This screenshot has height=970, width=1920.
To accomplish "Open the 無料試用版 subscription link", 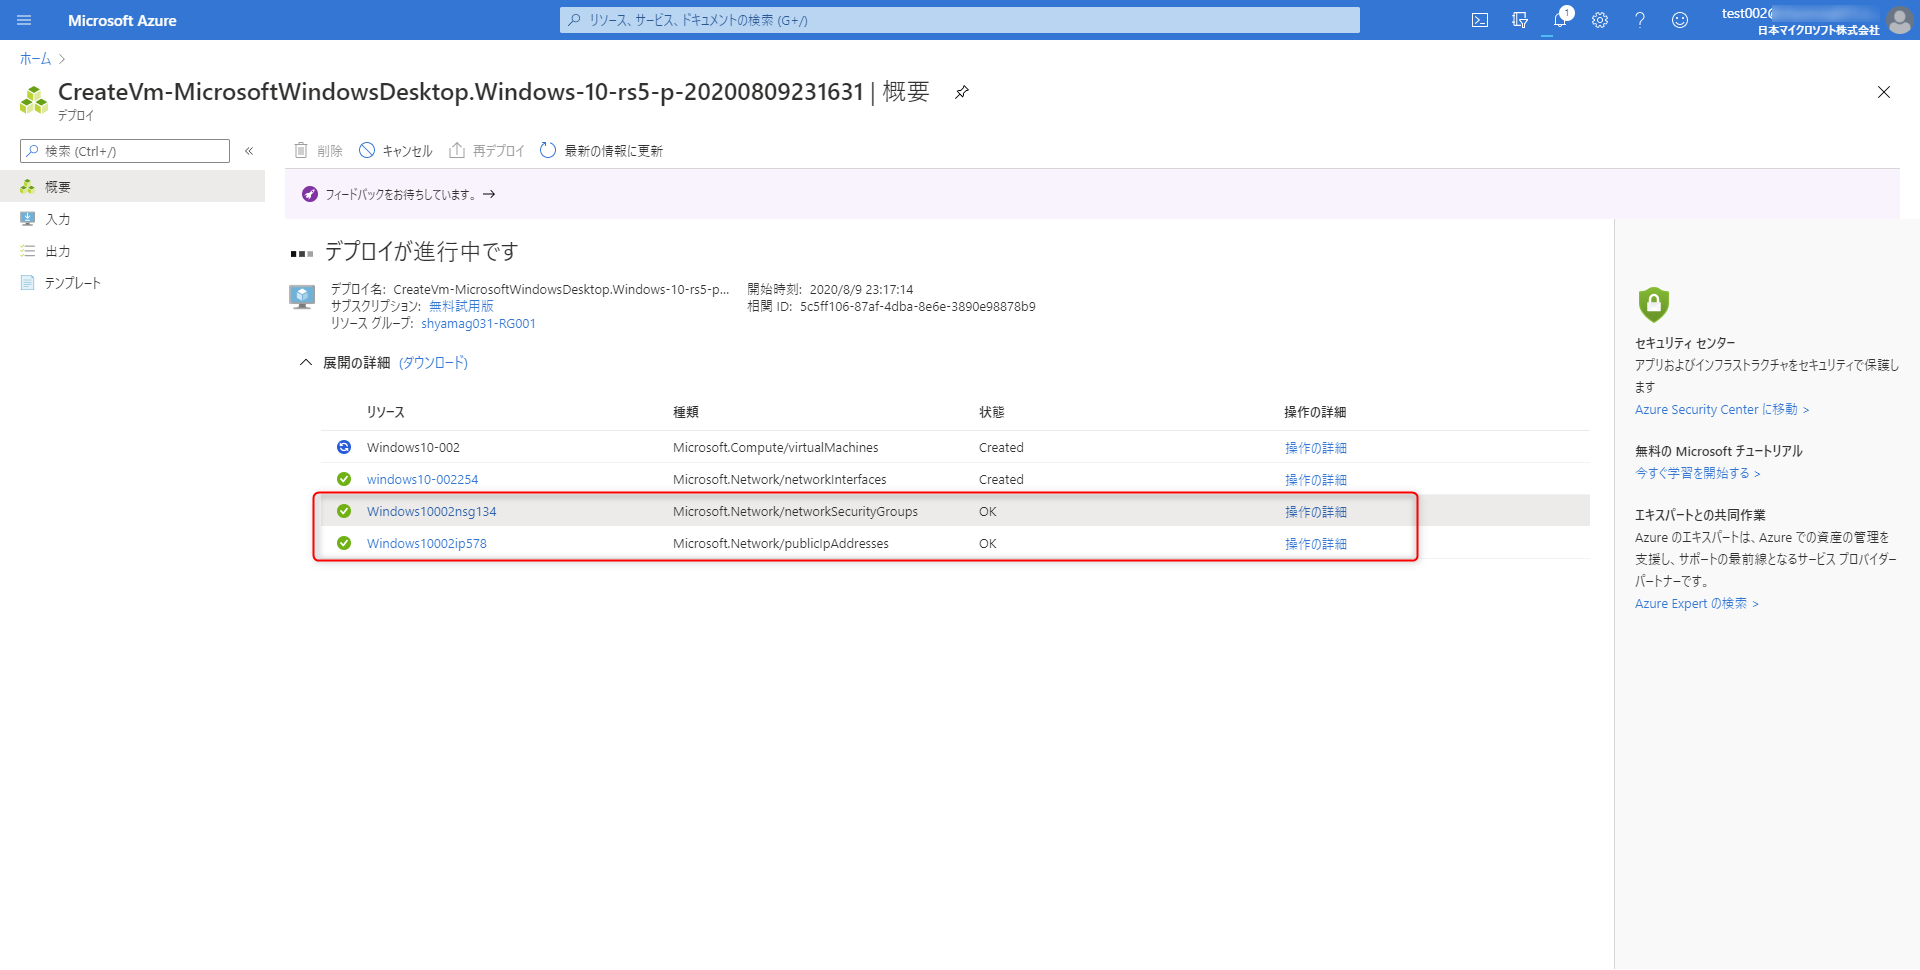I will (461, 306).
